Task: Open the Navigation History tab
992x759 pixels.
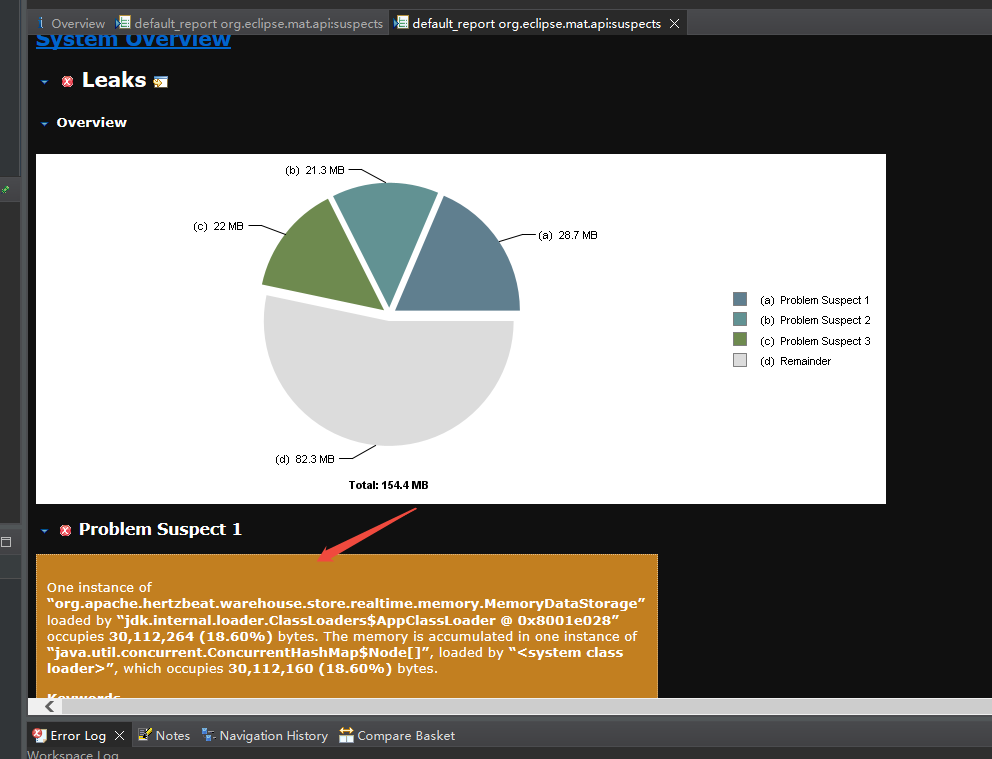Action: click(264, 736)
